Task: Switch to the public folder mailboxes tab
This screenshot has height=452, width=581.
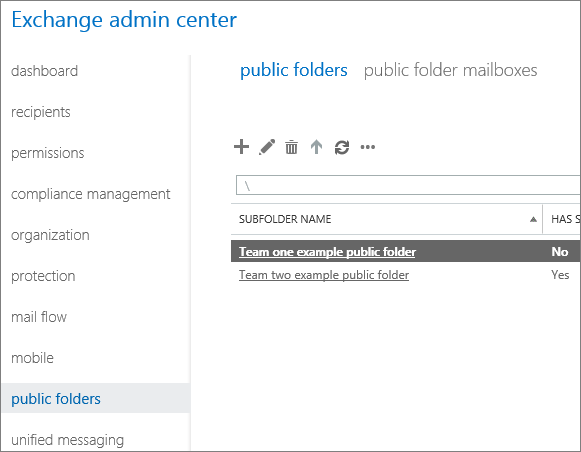Action: (x=450, y=70)
